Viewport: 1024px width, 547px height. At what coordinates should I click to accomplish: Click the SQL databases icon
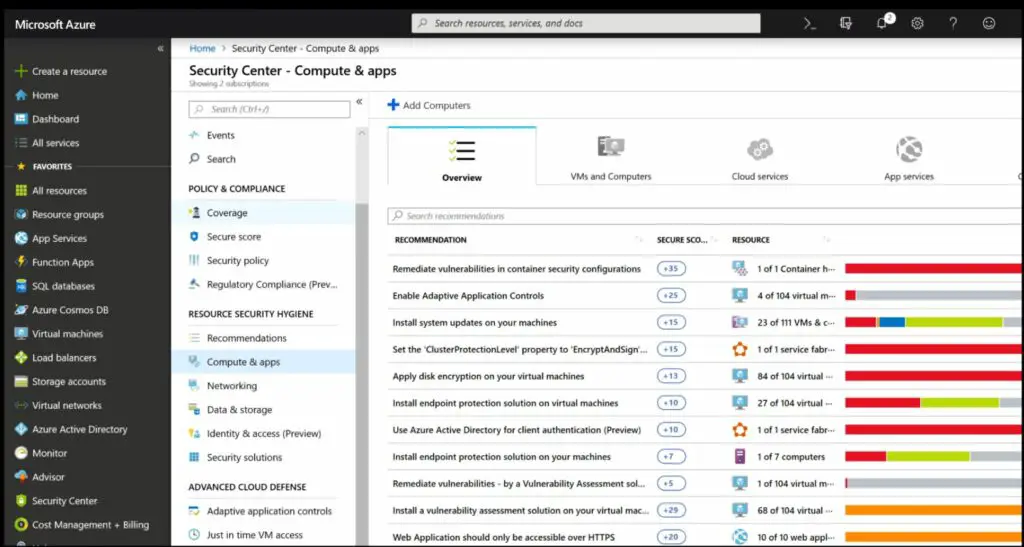coord(21,286)
